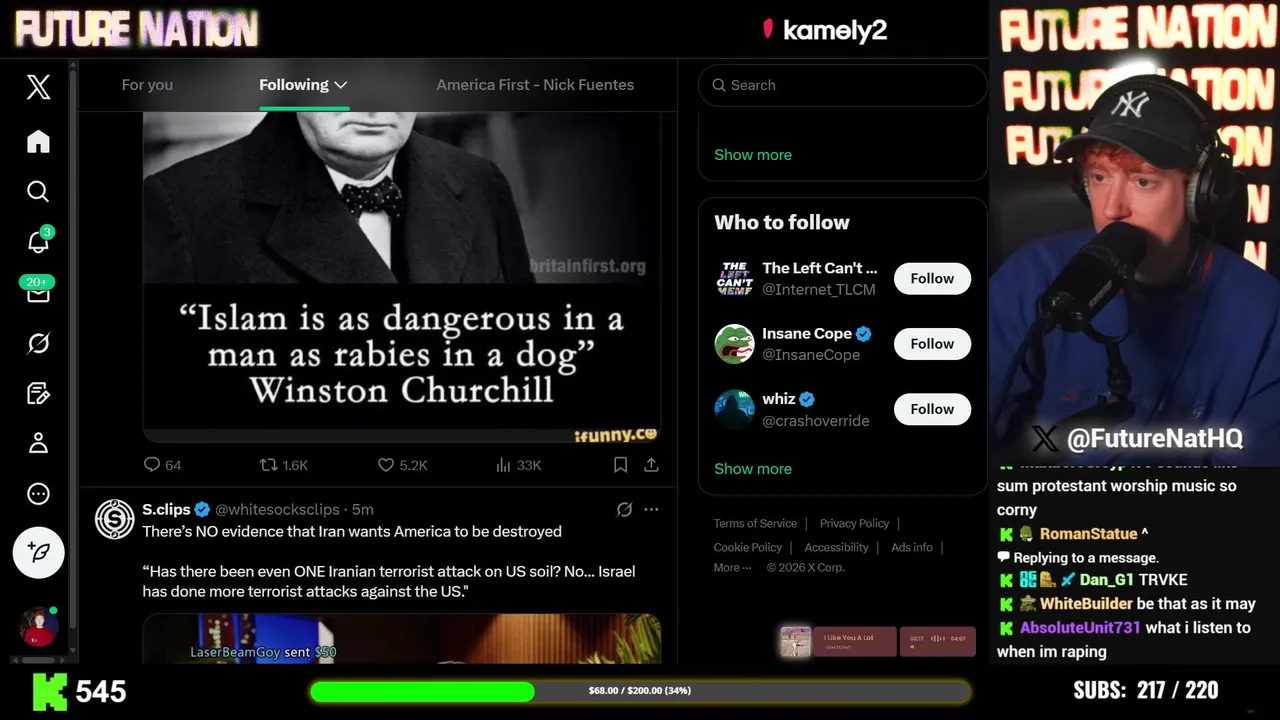The width and height of the screenshot is (1280, 720).
Task: Click the Who to follow heading
Action: coord(782,223)
